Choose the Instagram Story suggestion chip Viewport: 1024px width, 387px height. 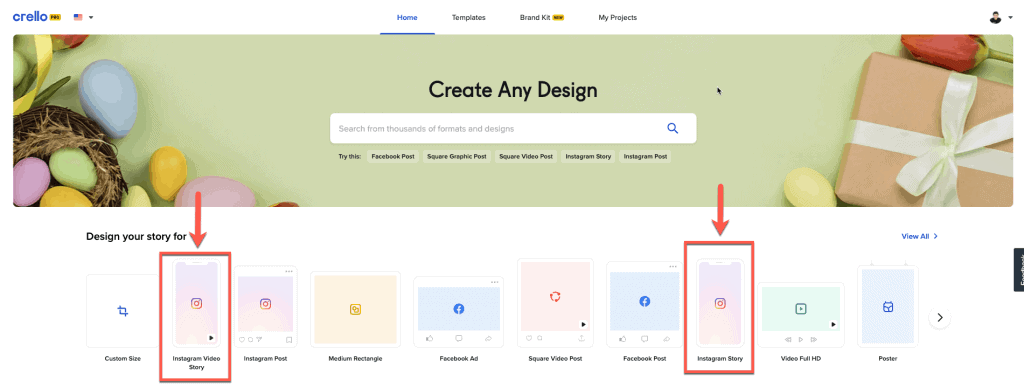tap(588, 157)
